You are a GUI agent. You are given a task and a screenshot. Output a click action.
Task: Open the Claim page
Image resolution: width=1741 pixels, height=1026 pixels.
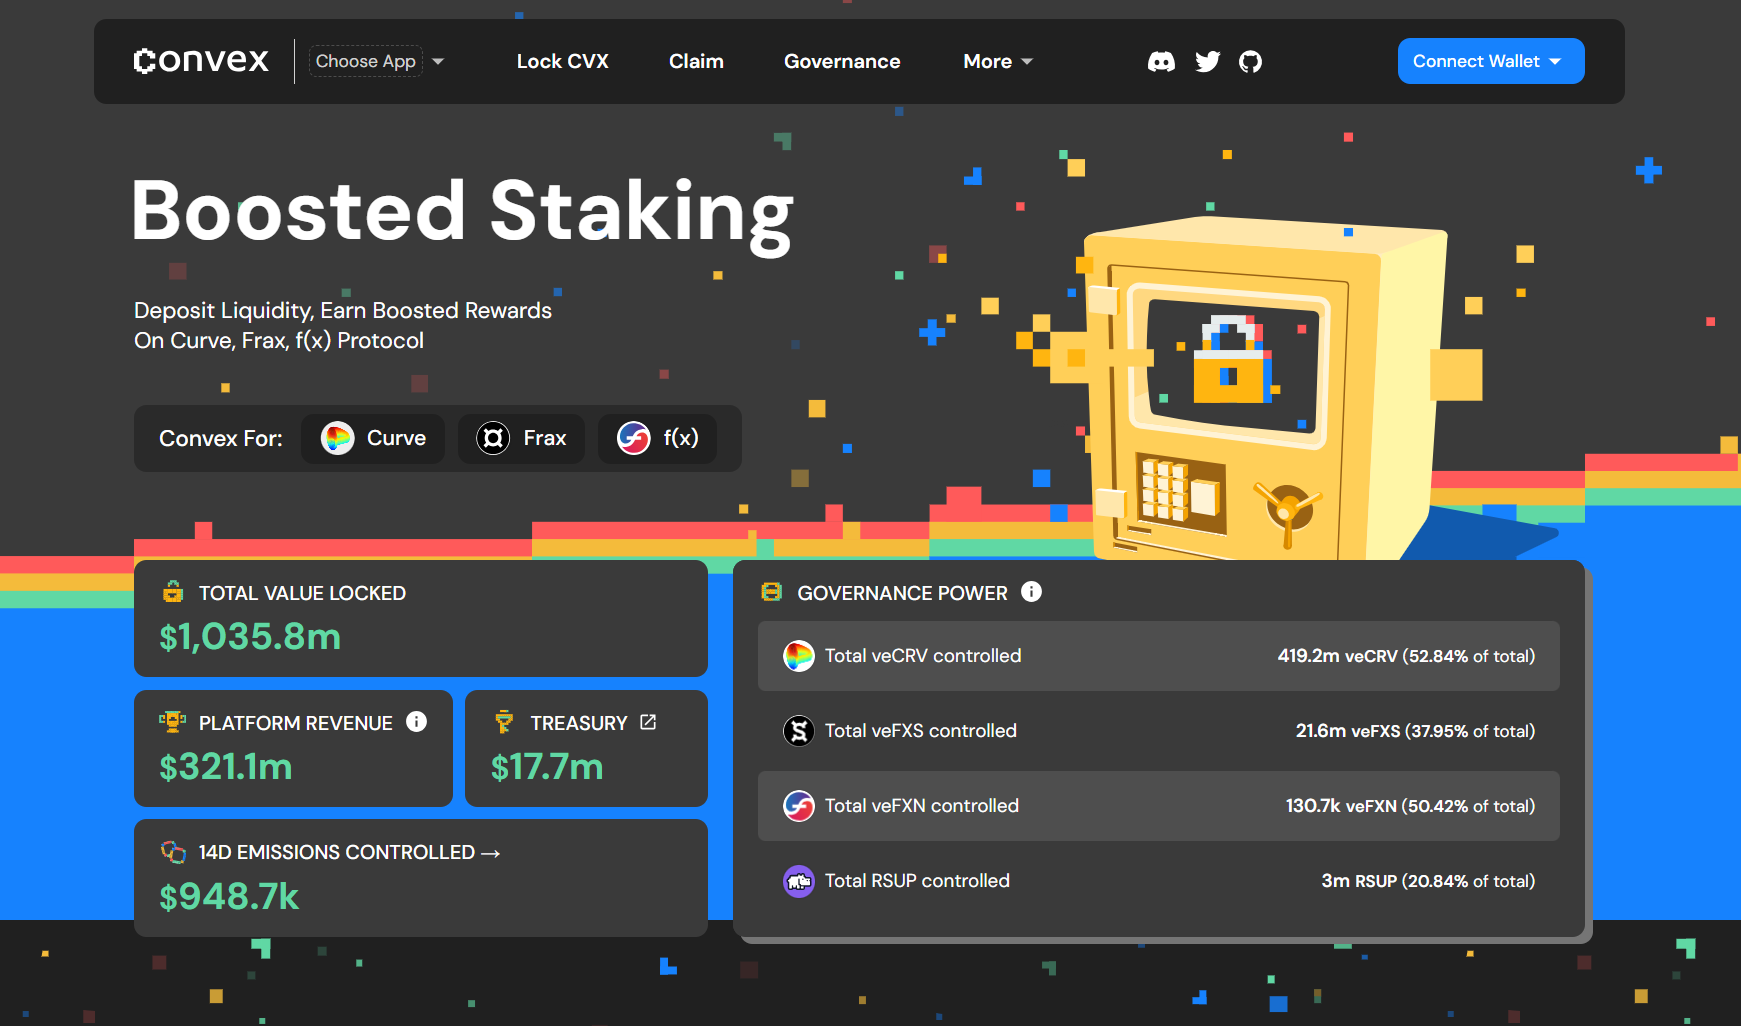696,62
